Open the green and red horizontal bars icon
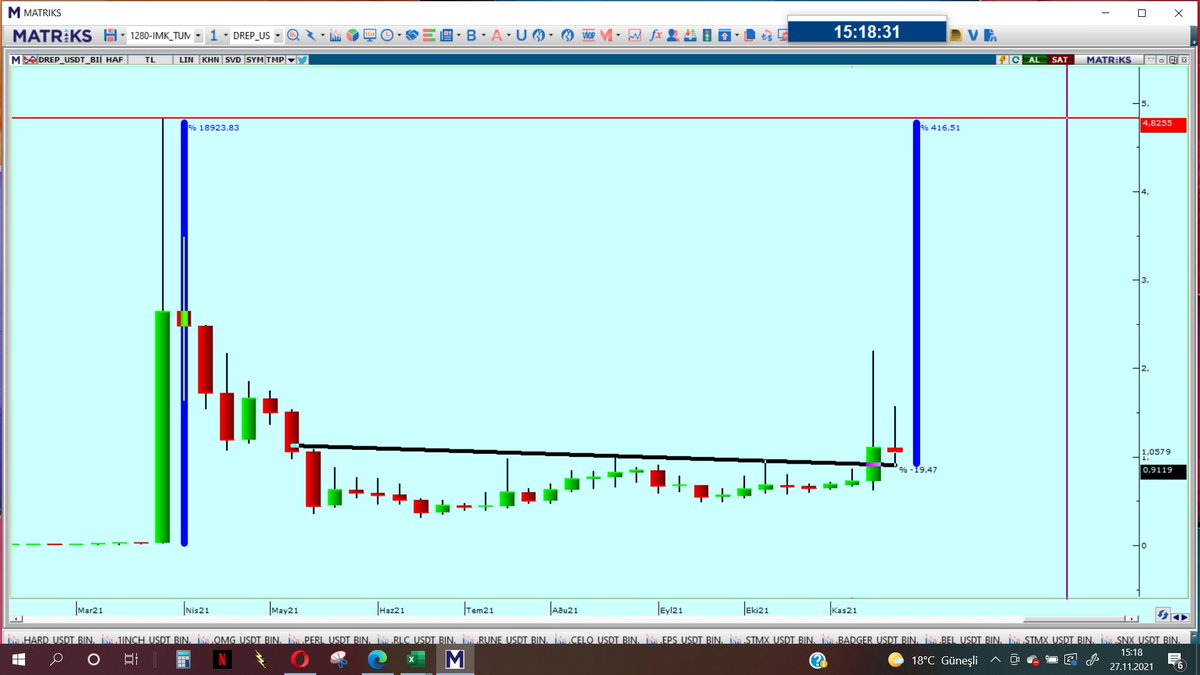Screen dimensions: 1200x675 coord(428,35)
